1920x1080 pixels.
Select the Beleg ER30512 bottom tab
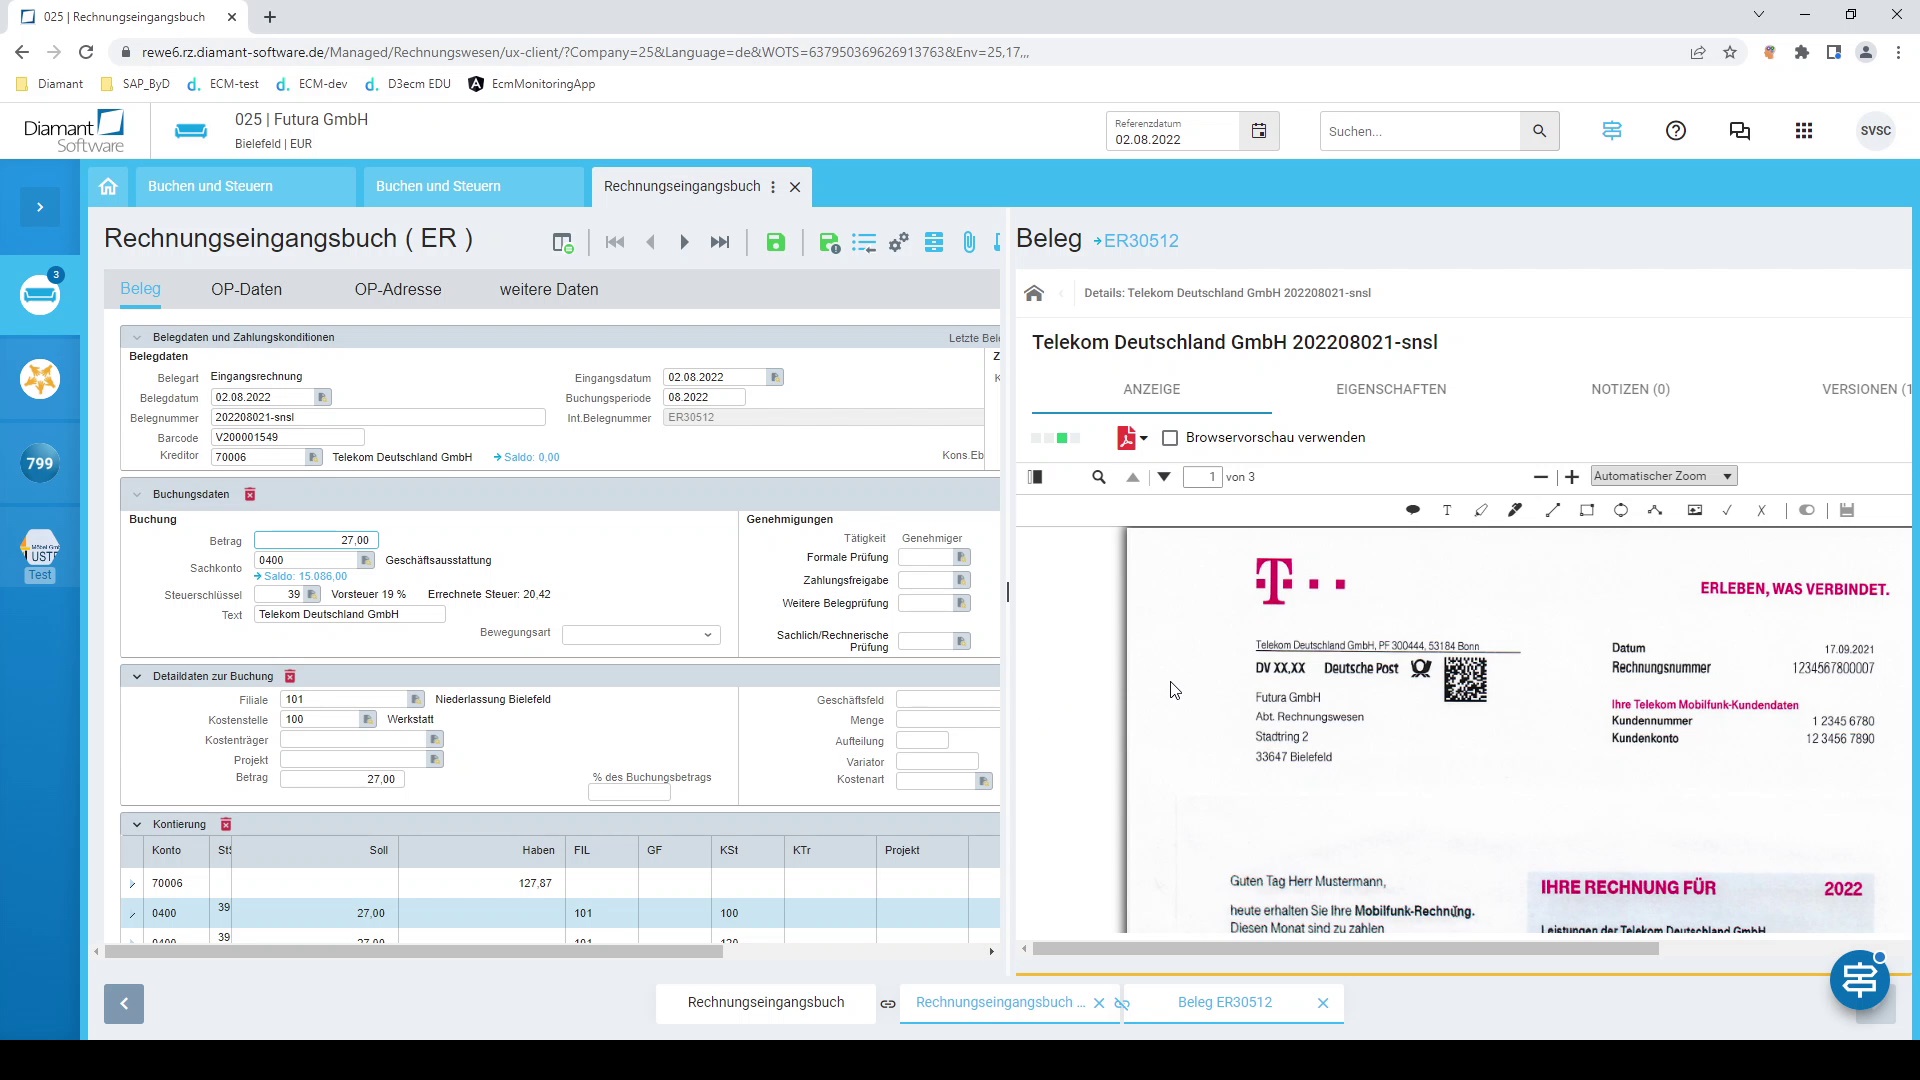(x=1225, y=1002)
